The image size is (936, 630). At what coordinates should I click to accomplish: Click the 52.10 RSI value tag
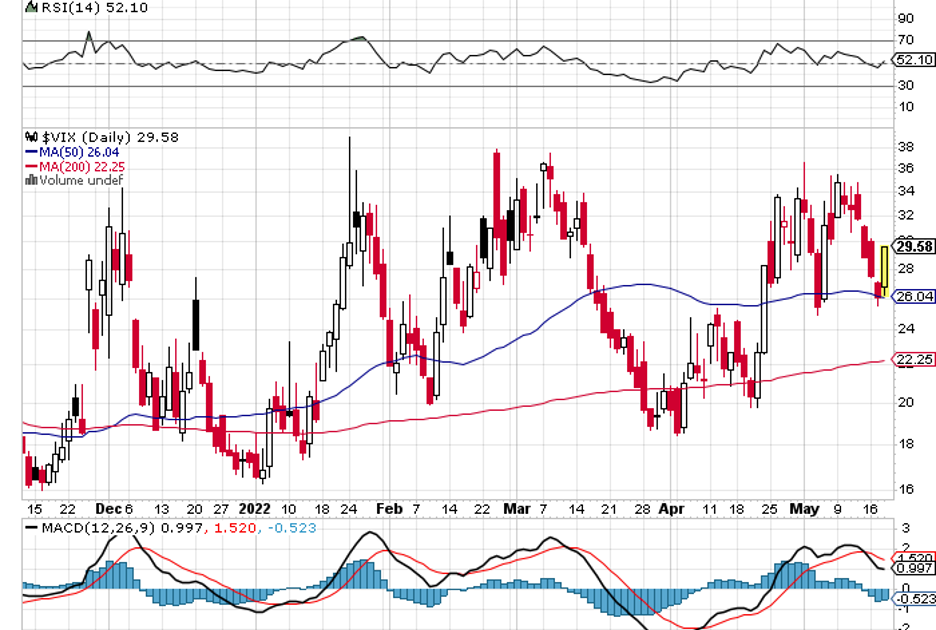tap(914, 60)
